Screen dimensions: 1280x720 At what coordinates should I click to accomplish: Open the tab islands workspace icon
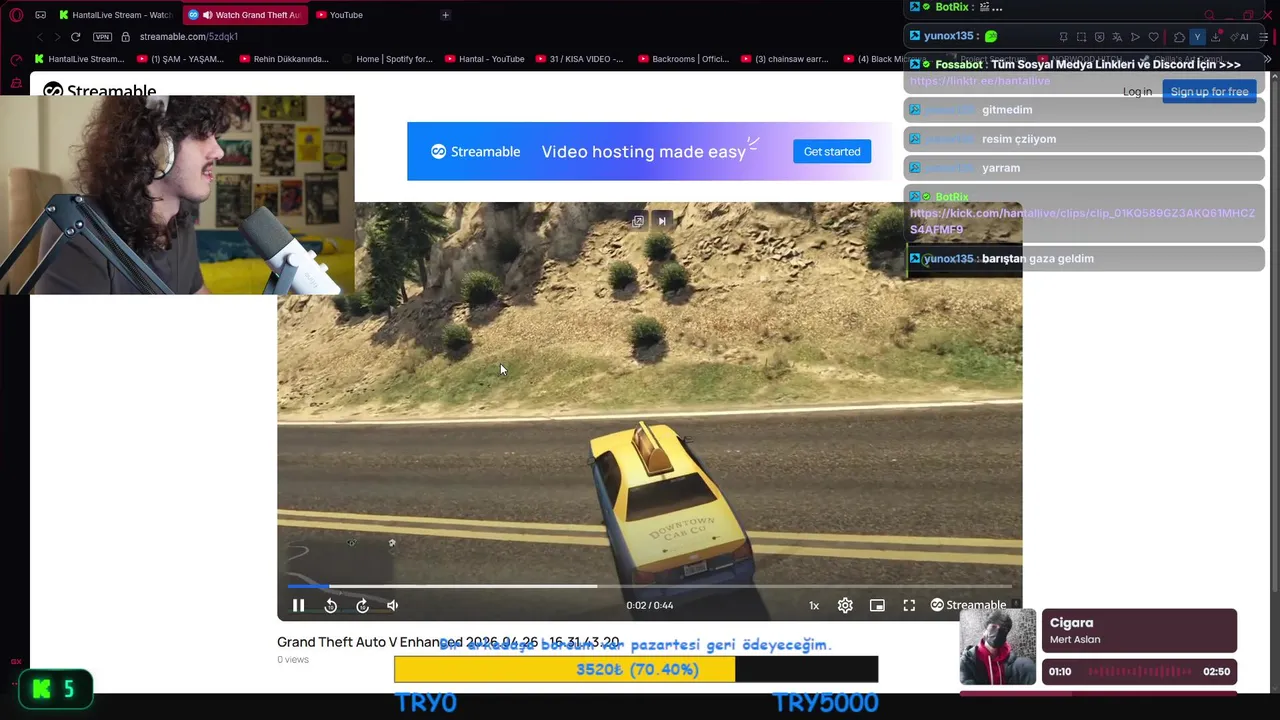(x=40, y=15)
